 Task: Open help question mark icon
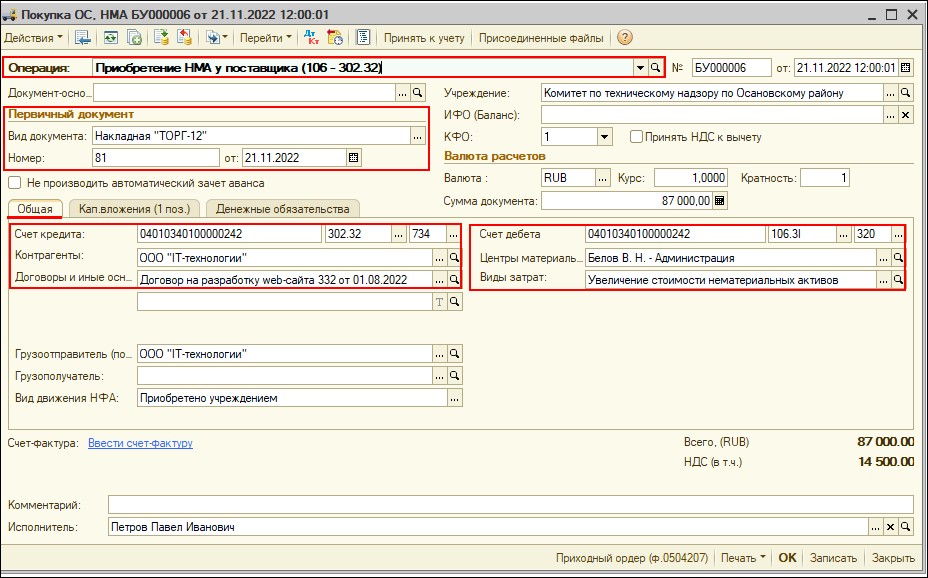[624, 38]
